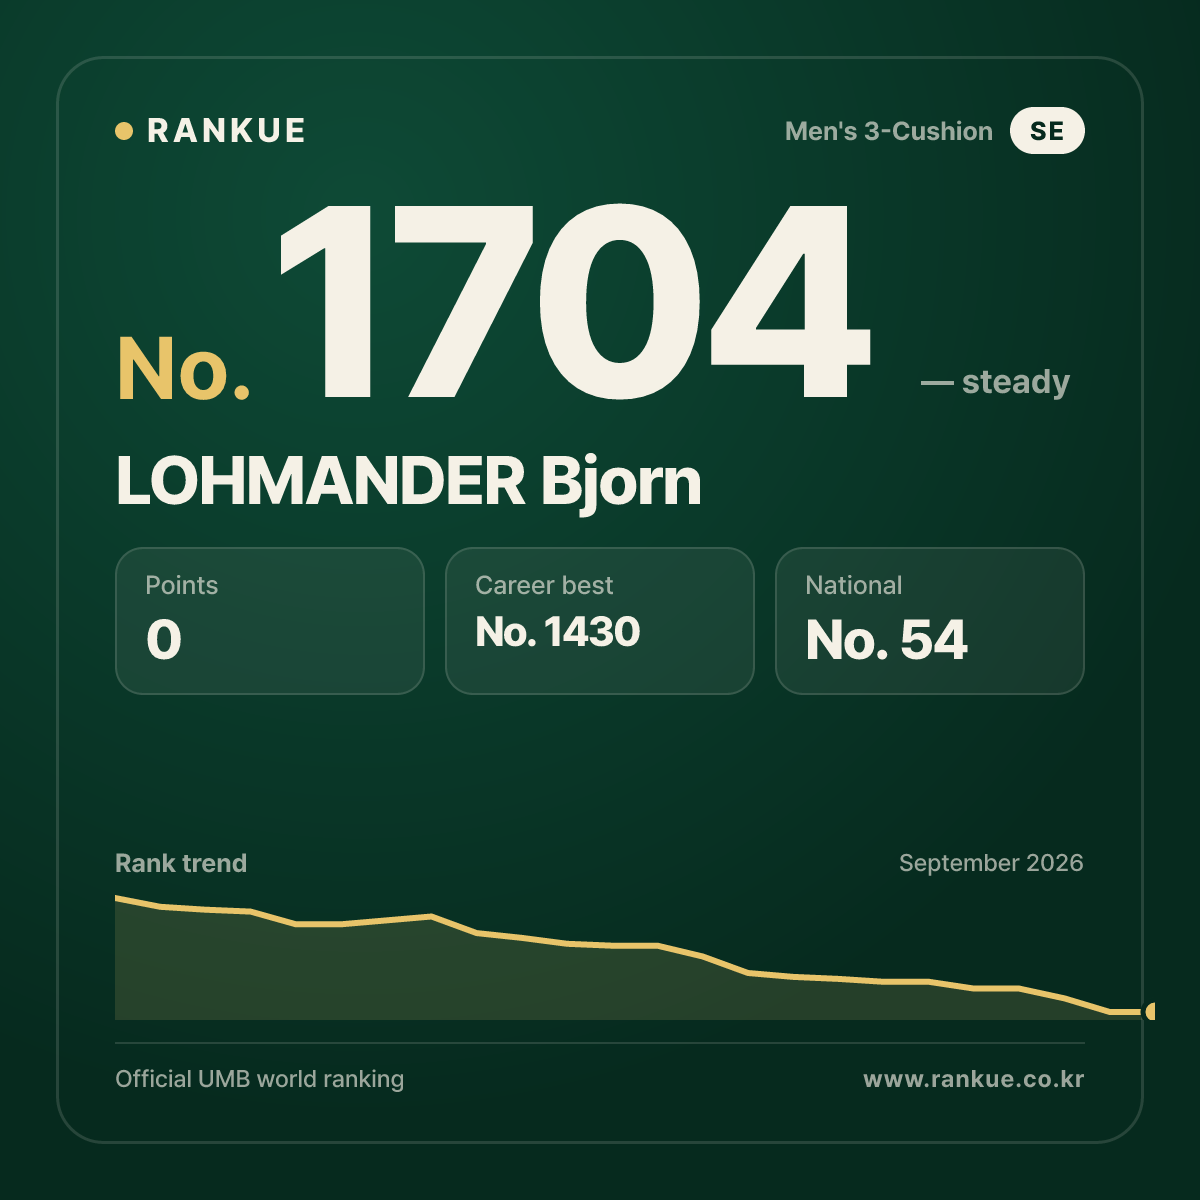The image size is (1200, 1200).
Task: Open the Career best No. 1430 card
Action: [600, 621]
